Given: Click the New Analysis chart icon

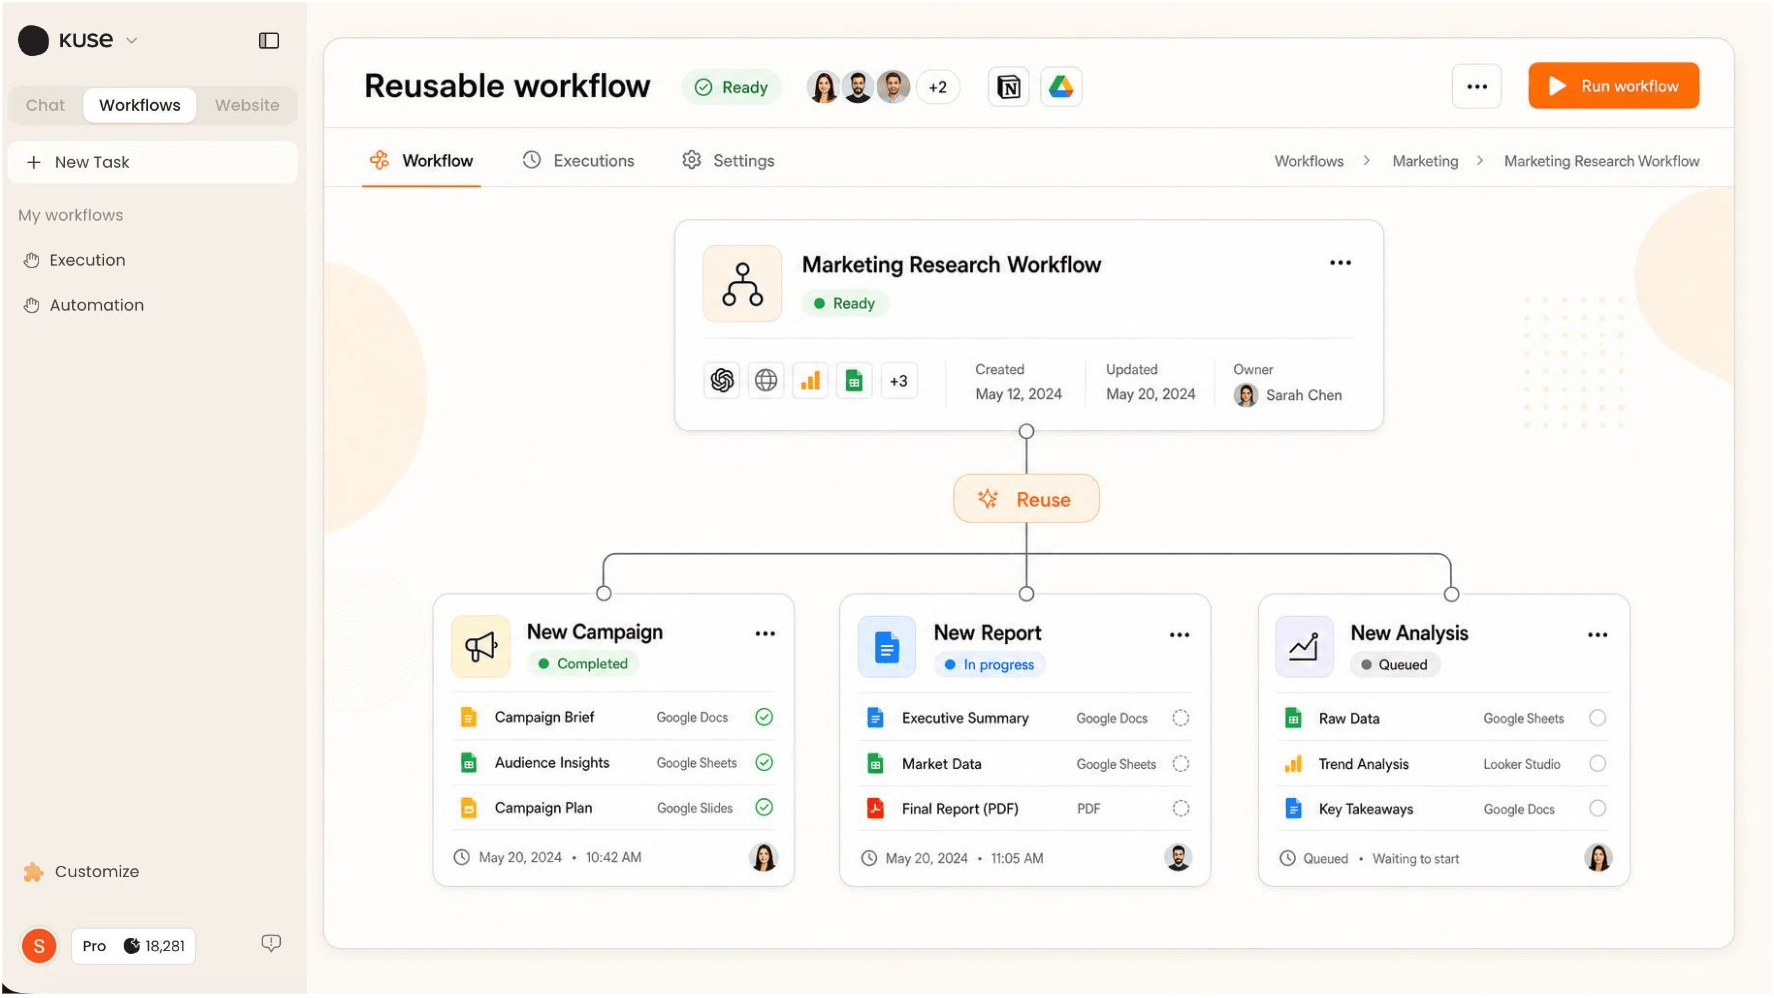Looking at the screenshot, I should click(1304, 648).
